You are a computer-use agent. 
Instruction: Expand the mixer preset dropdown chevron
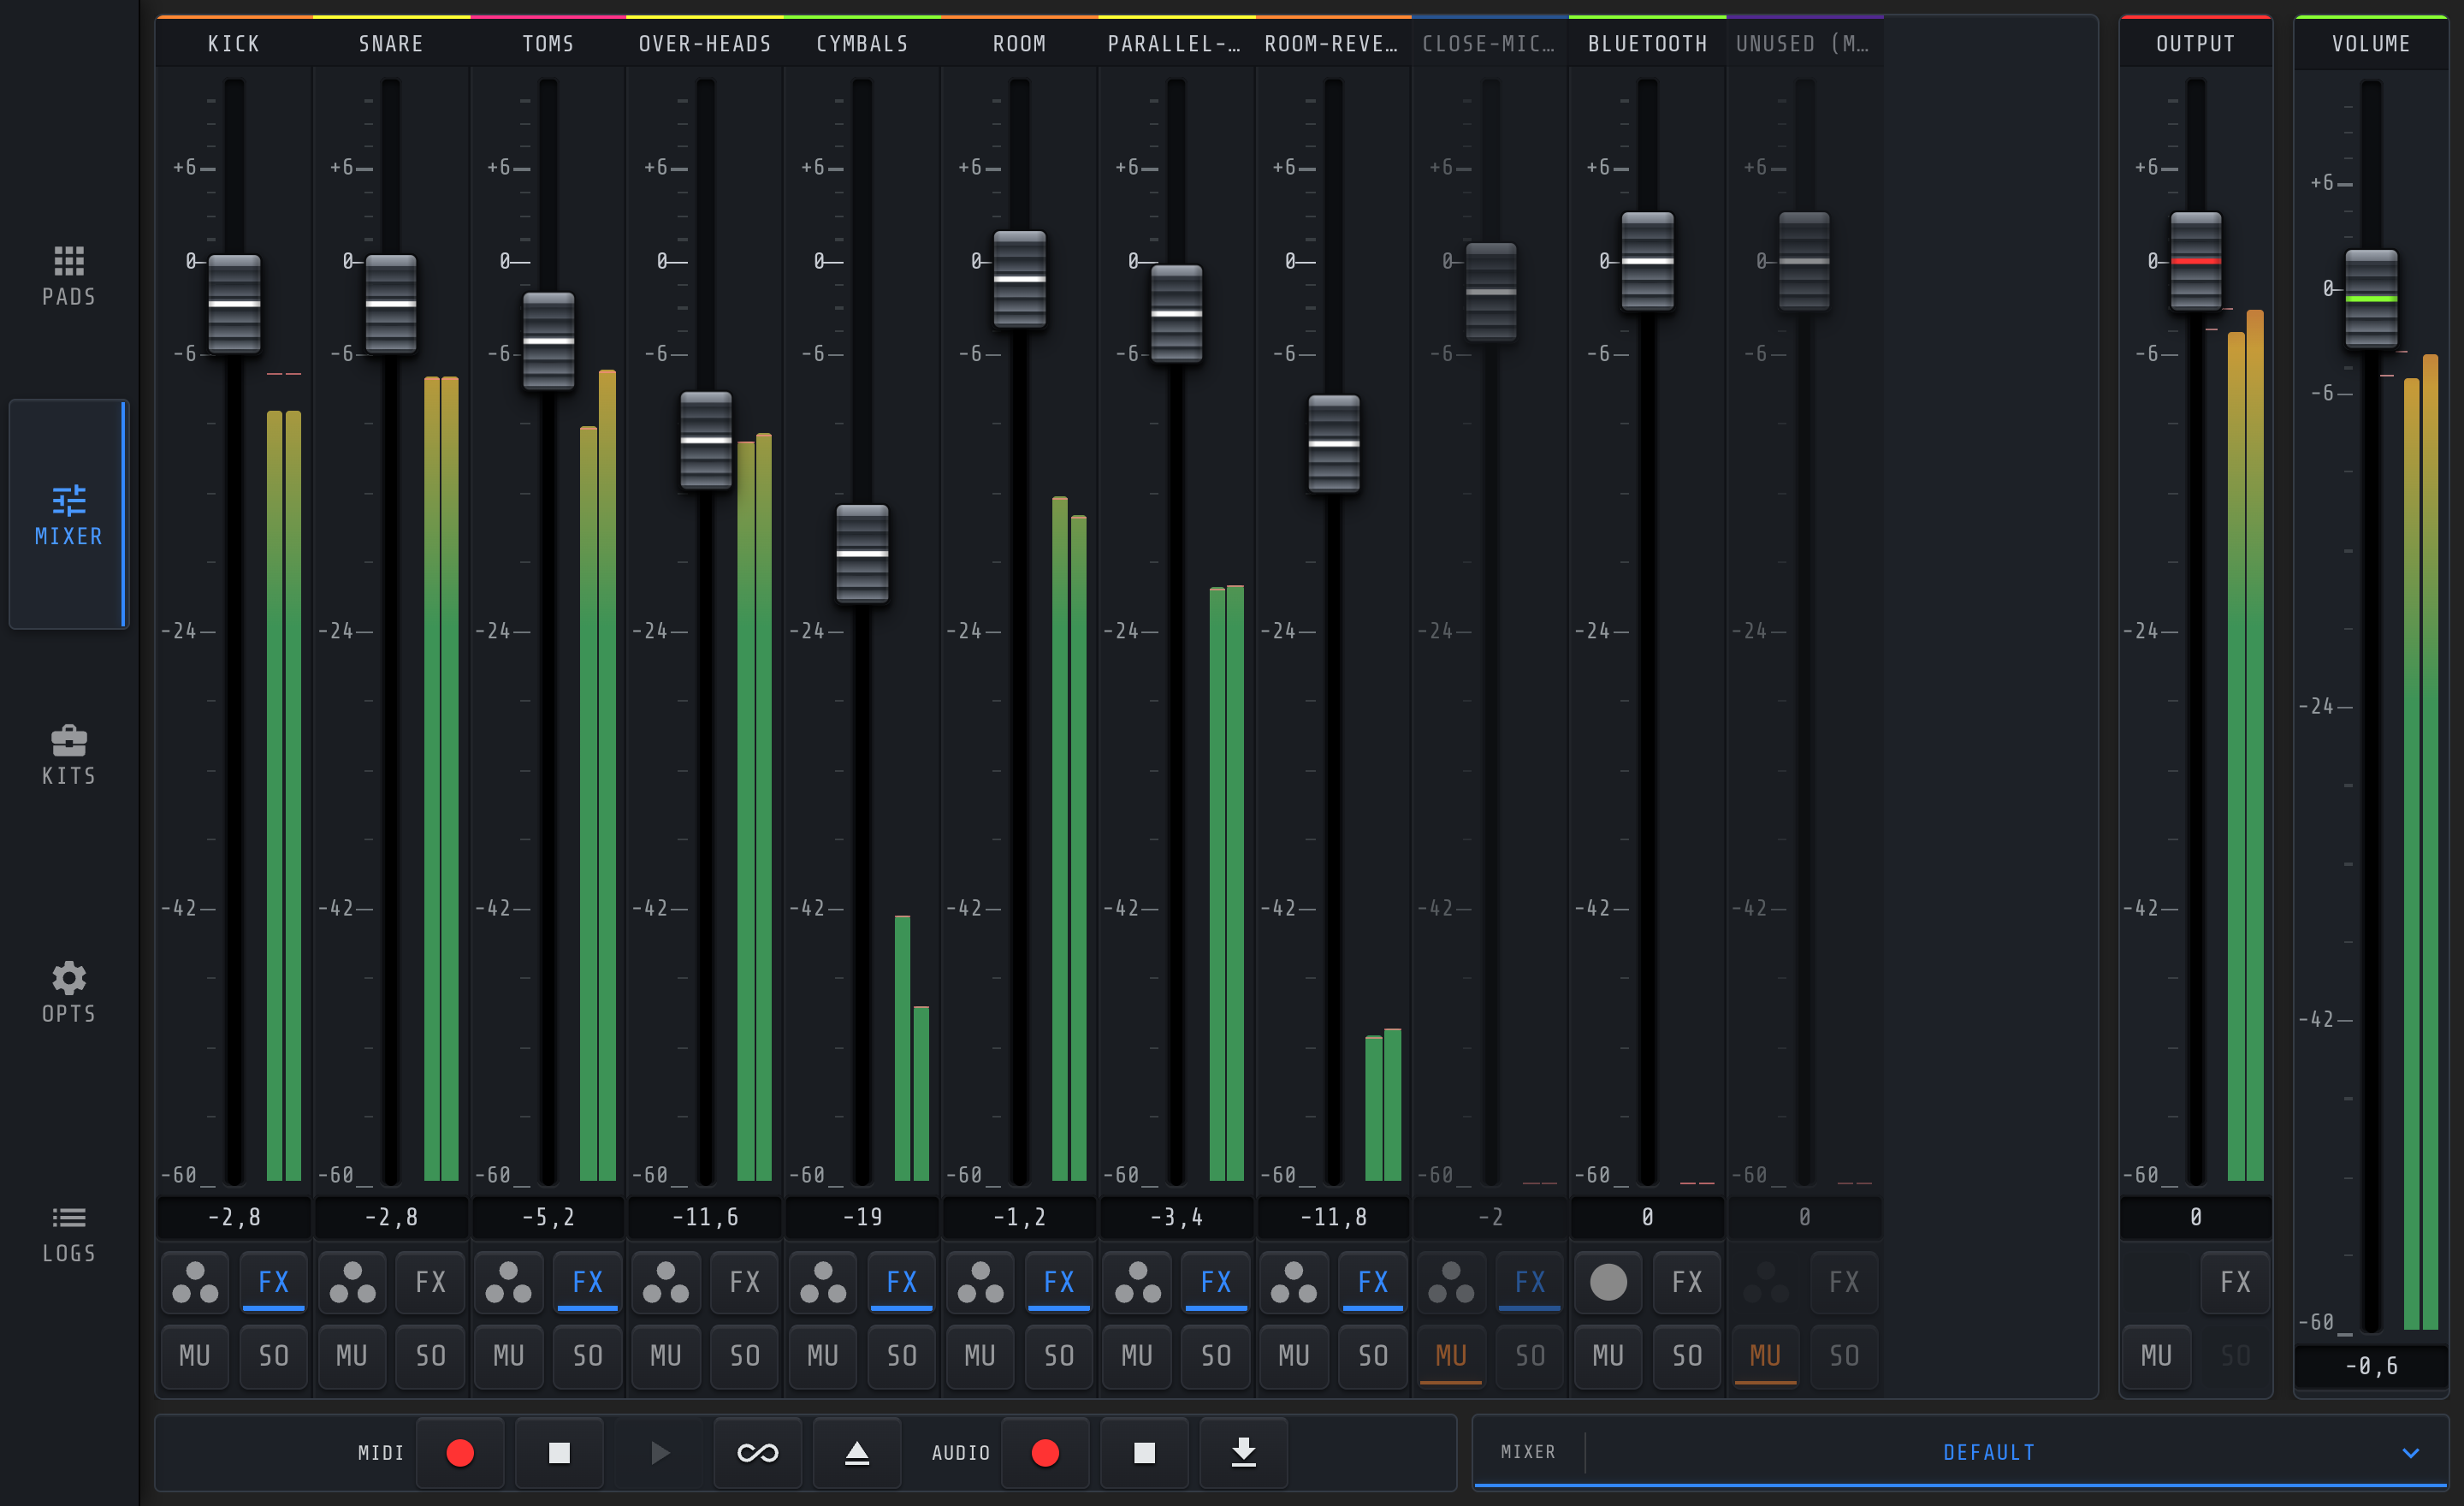(x=2410, y=1452)
